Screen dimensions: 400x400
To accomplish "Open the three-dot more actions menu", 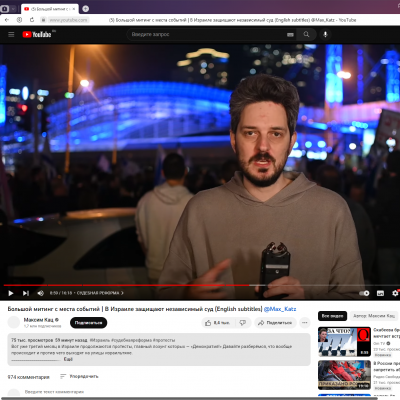I will 304,323.
